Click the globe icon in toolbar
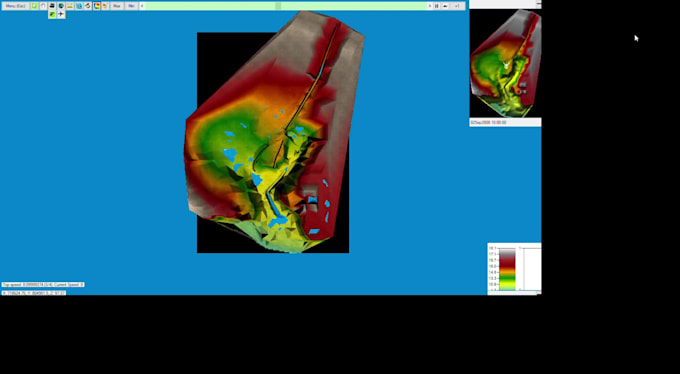 (61, 6)
